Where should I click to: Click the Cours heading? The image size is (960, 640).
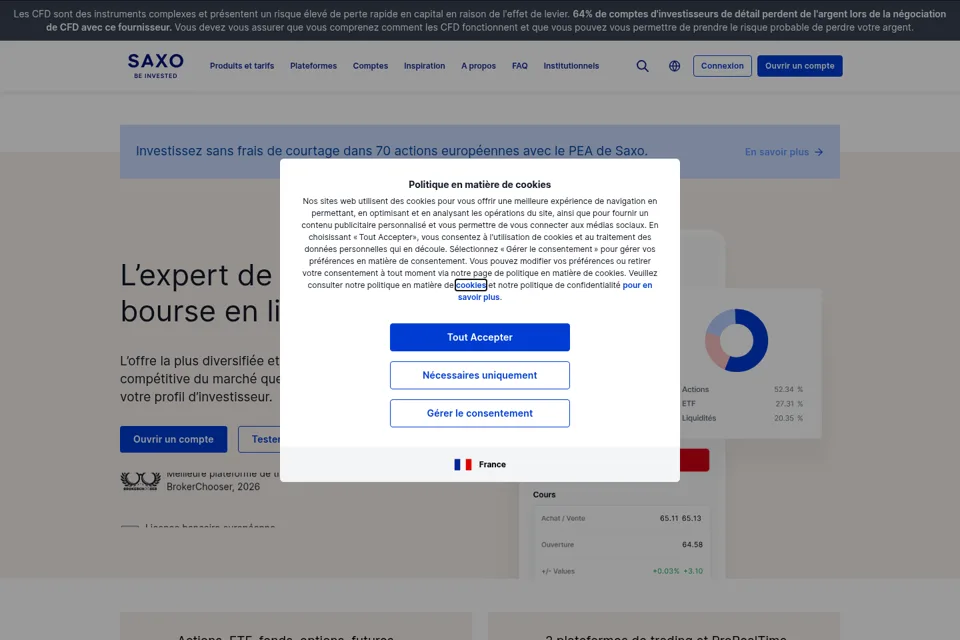pos(544,494)
